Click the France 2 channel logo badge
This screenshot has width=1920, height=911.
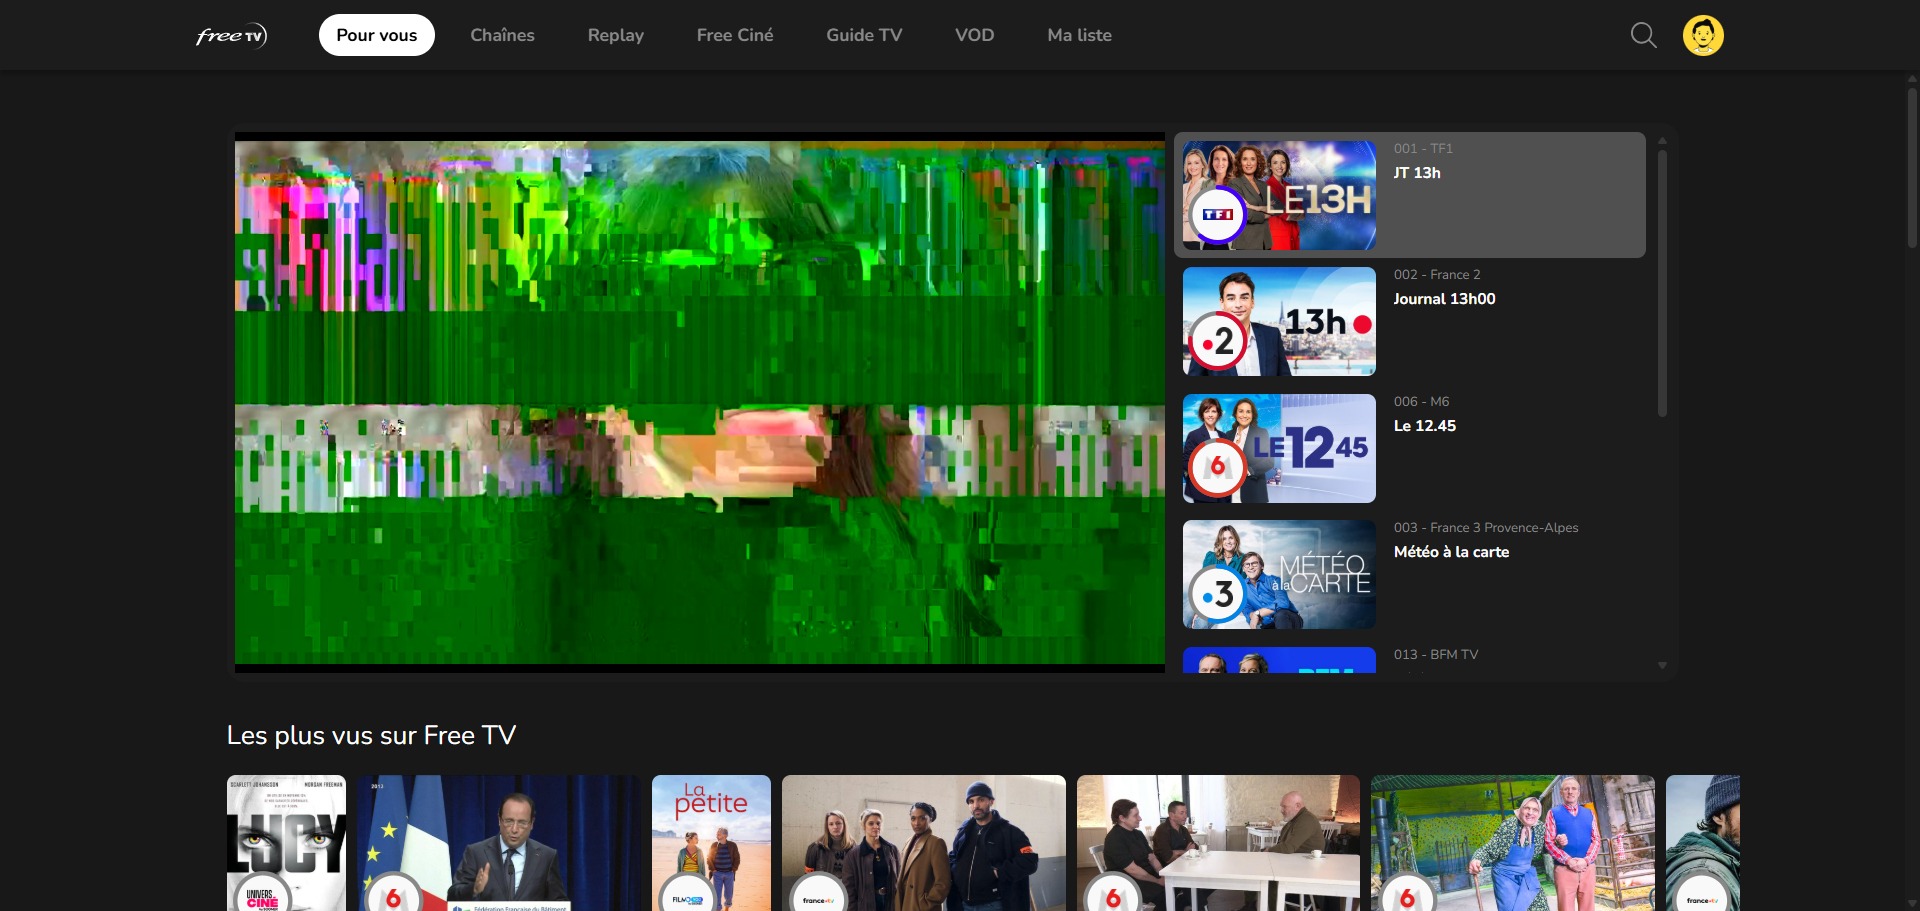tap(1217, 342)
